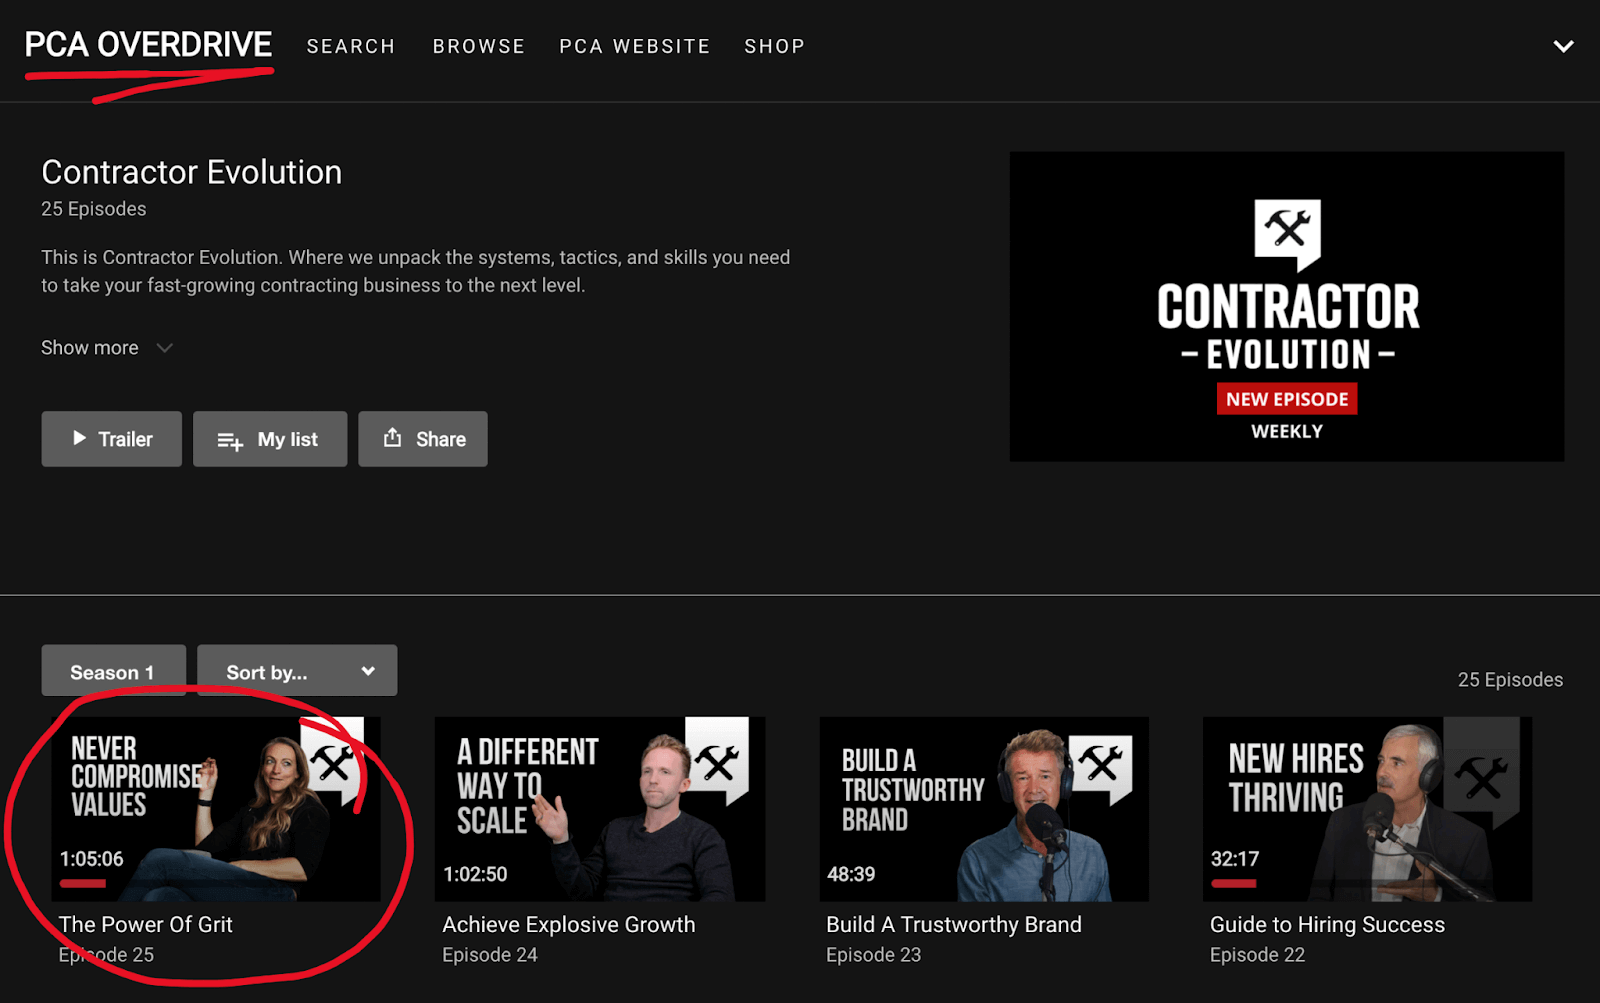Image resolution: width=1600 pixels, height=1003 pixels.
Task: Open the Search menu item
Action: coord(351,46)
